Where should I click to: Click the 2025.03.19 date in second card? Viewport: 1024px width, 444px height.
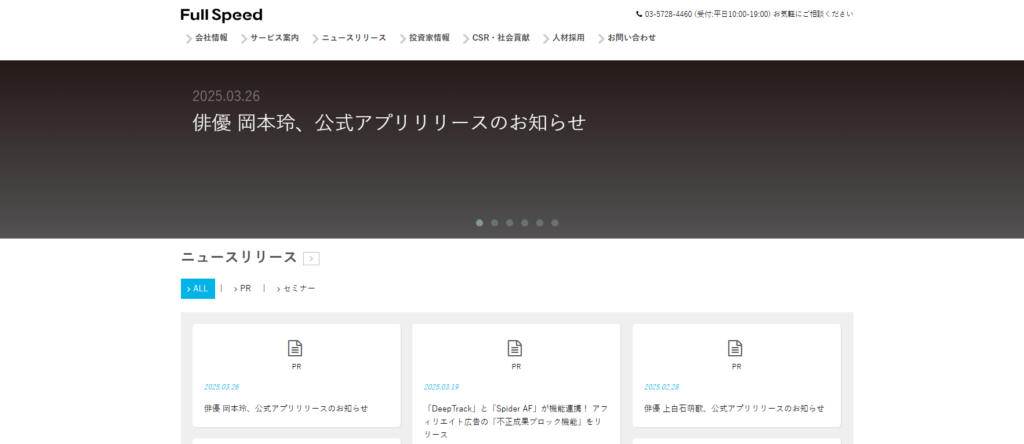point(441,387)
